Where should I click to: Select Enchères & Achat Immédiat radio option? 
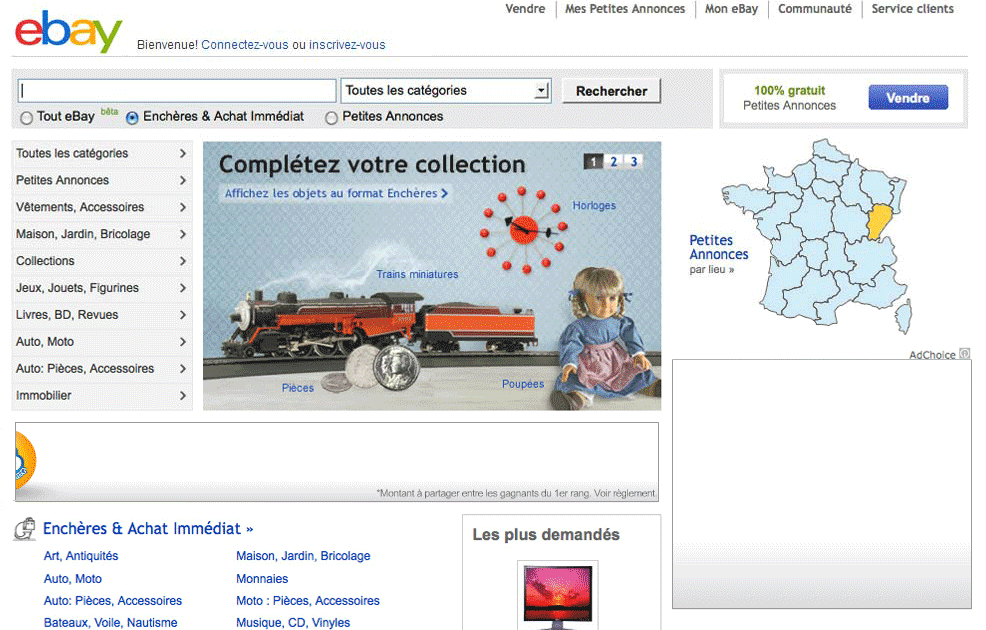click(x=132, y=118)
